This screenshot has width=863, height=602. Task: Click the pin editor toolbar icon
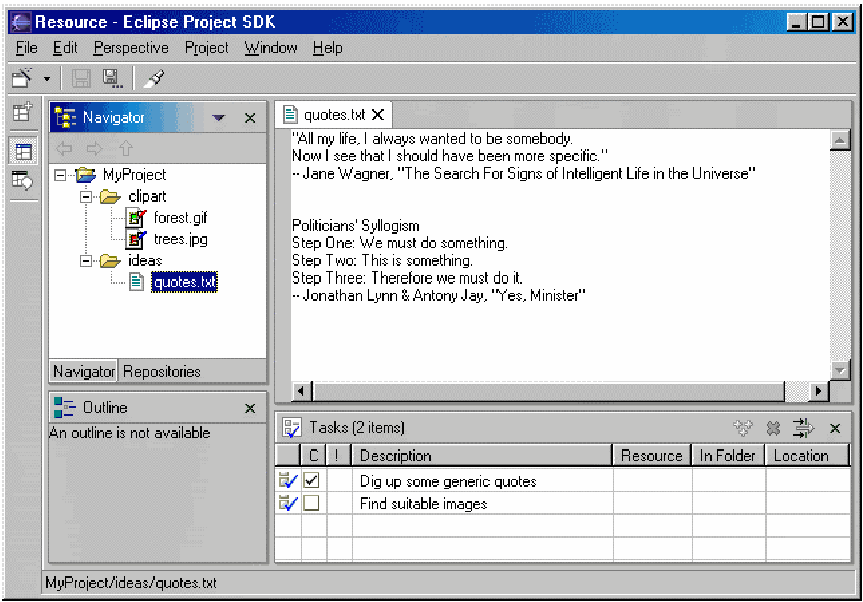click(154, 78)
